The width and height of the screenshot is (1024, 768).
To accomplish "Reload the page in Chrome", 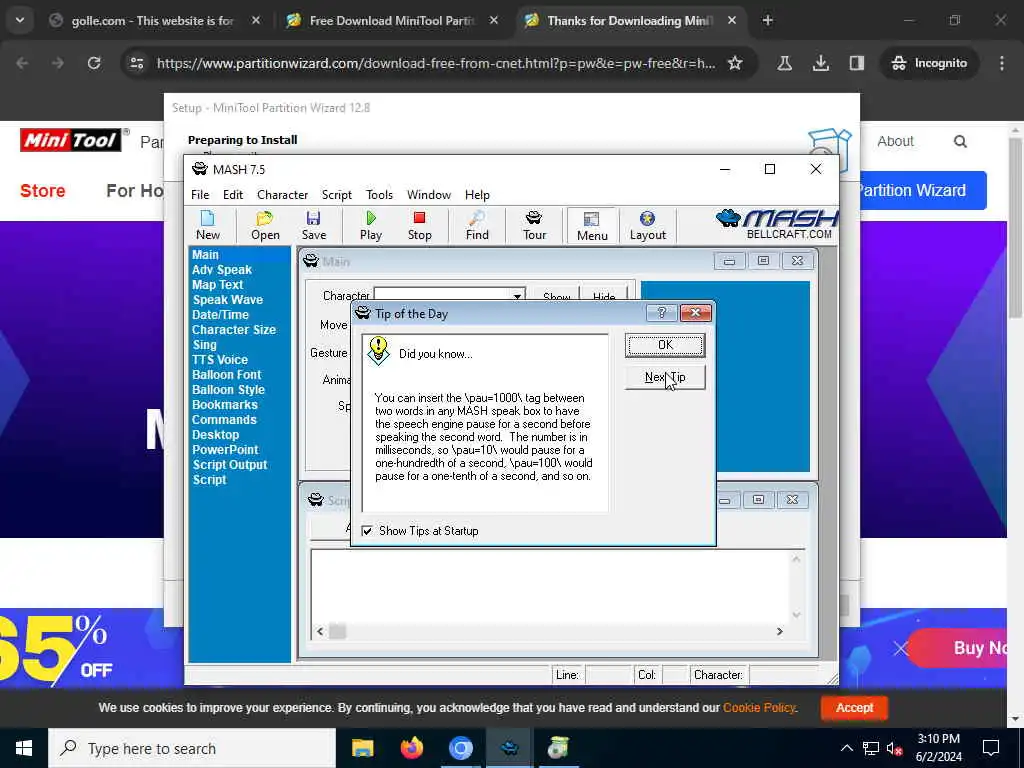I will click(94, 63).
